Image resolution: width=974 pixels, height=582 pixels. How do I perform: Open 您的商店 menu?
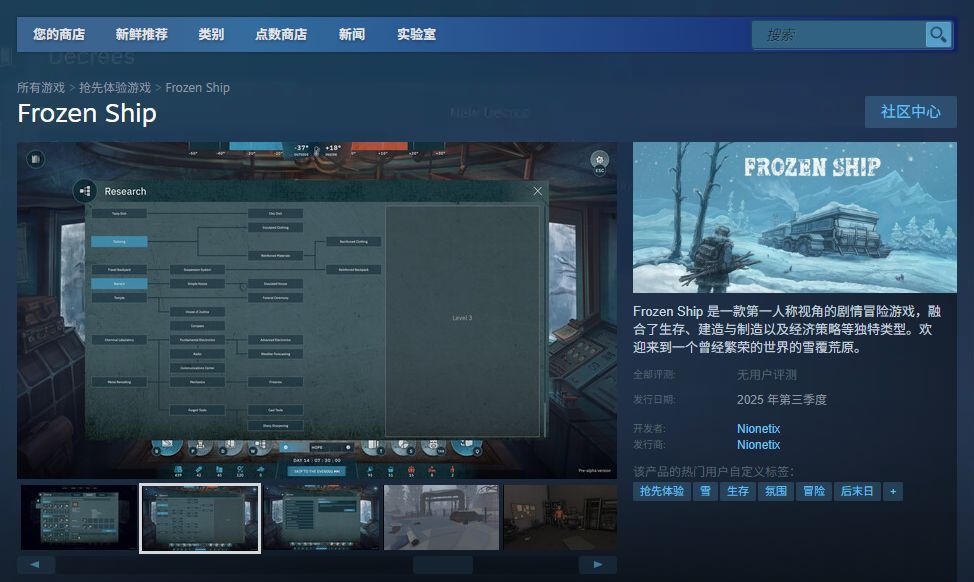point(59,35)
